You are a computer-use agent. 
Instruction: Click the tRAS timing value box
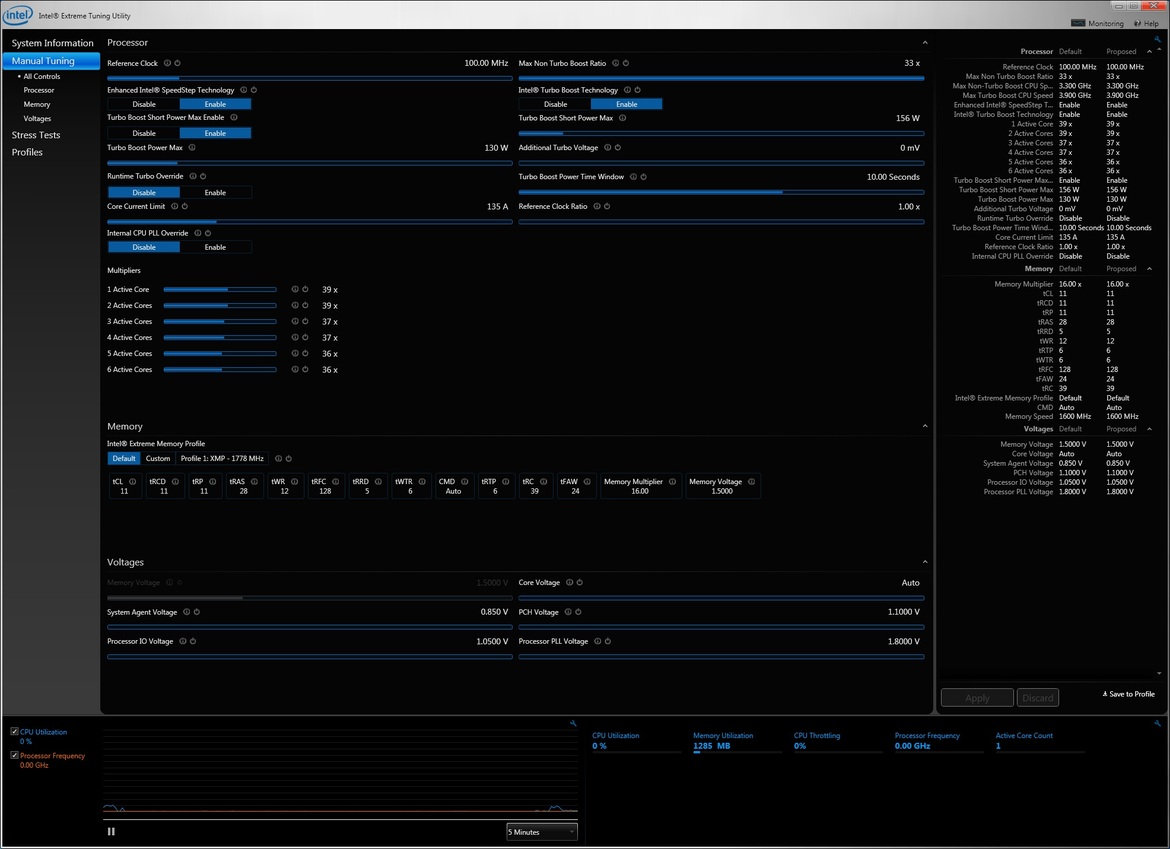(243, 486)
